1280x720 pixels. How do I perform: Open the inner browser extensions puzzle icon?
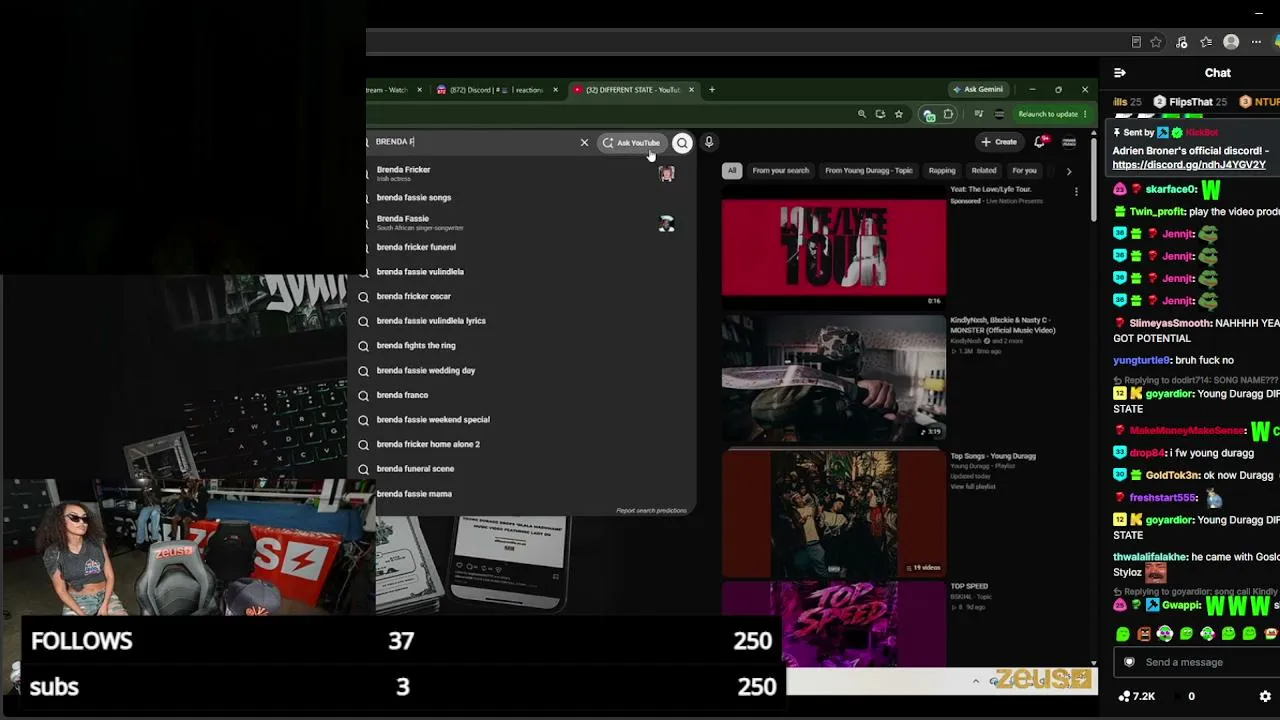[x=948, y=114]
